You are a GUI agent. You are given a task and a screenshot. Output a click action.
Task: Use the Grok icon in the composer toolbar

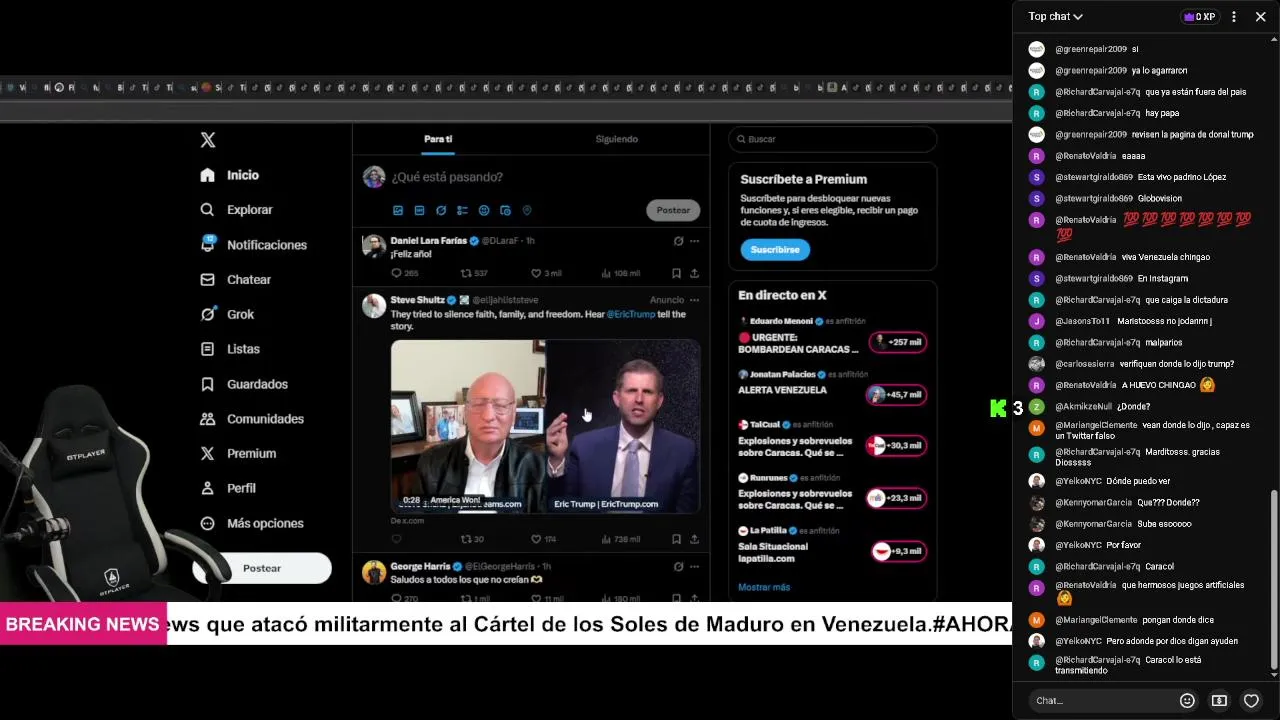pos(441,211)
